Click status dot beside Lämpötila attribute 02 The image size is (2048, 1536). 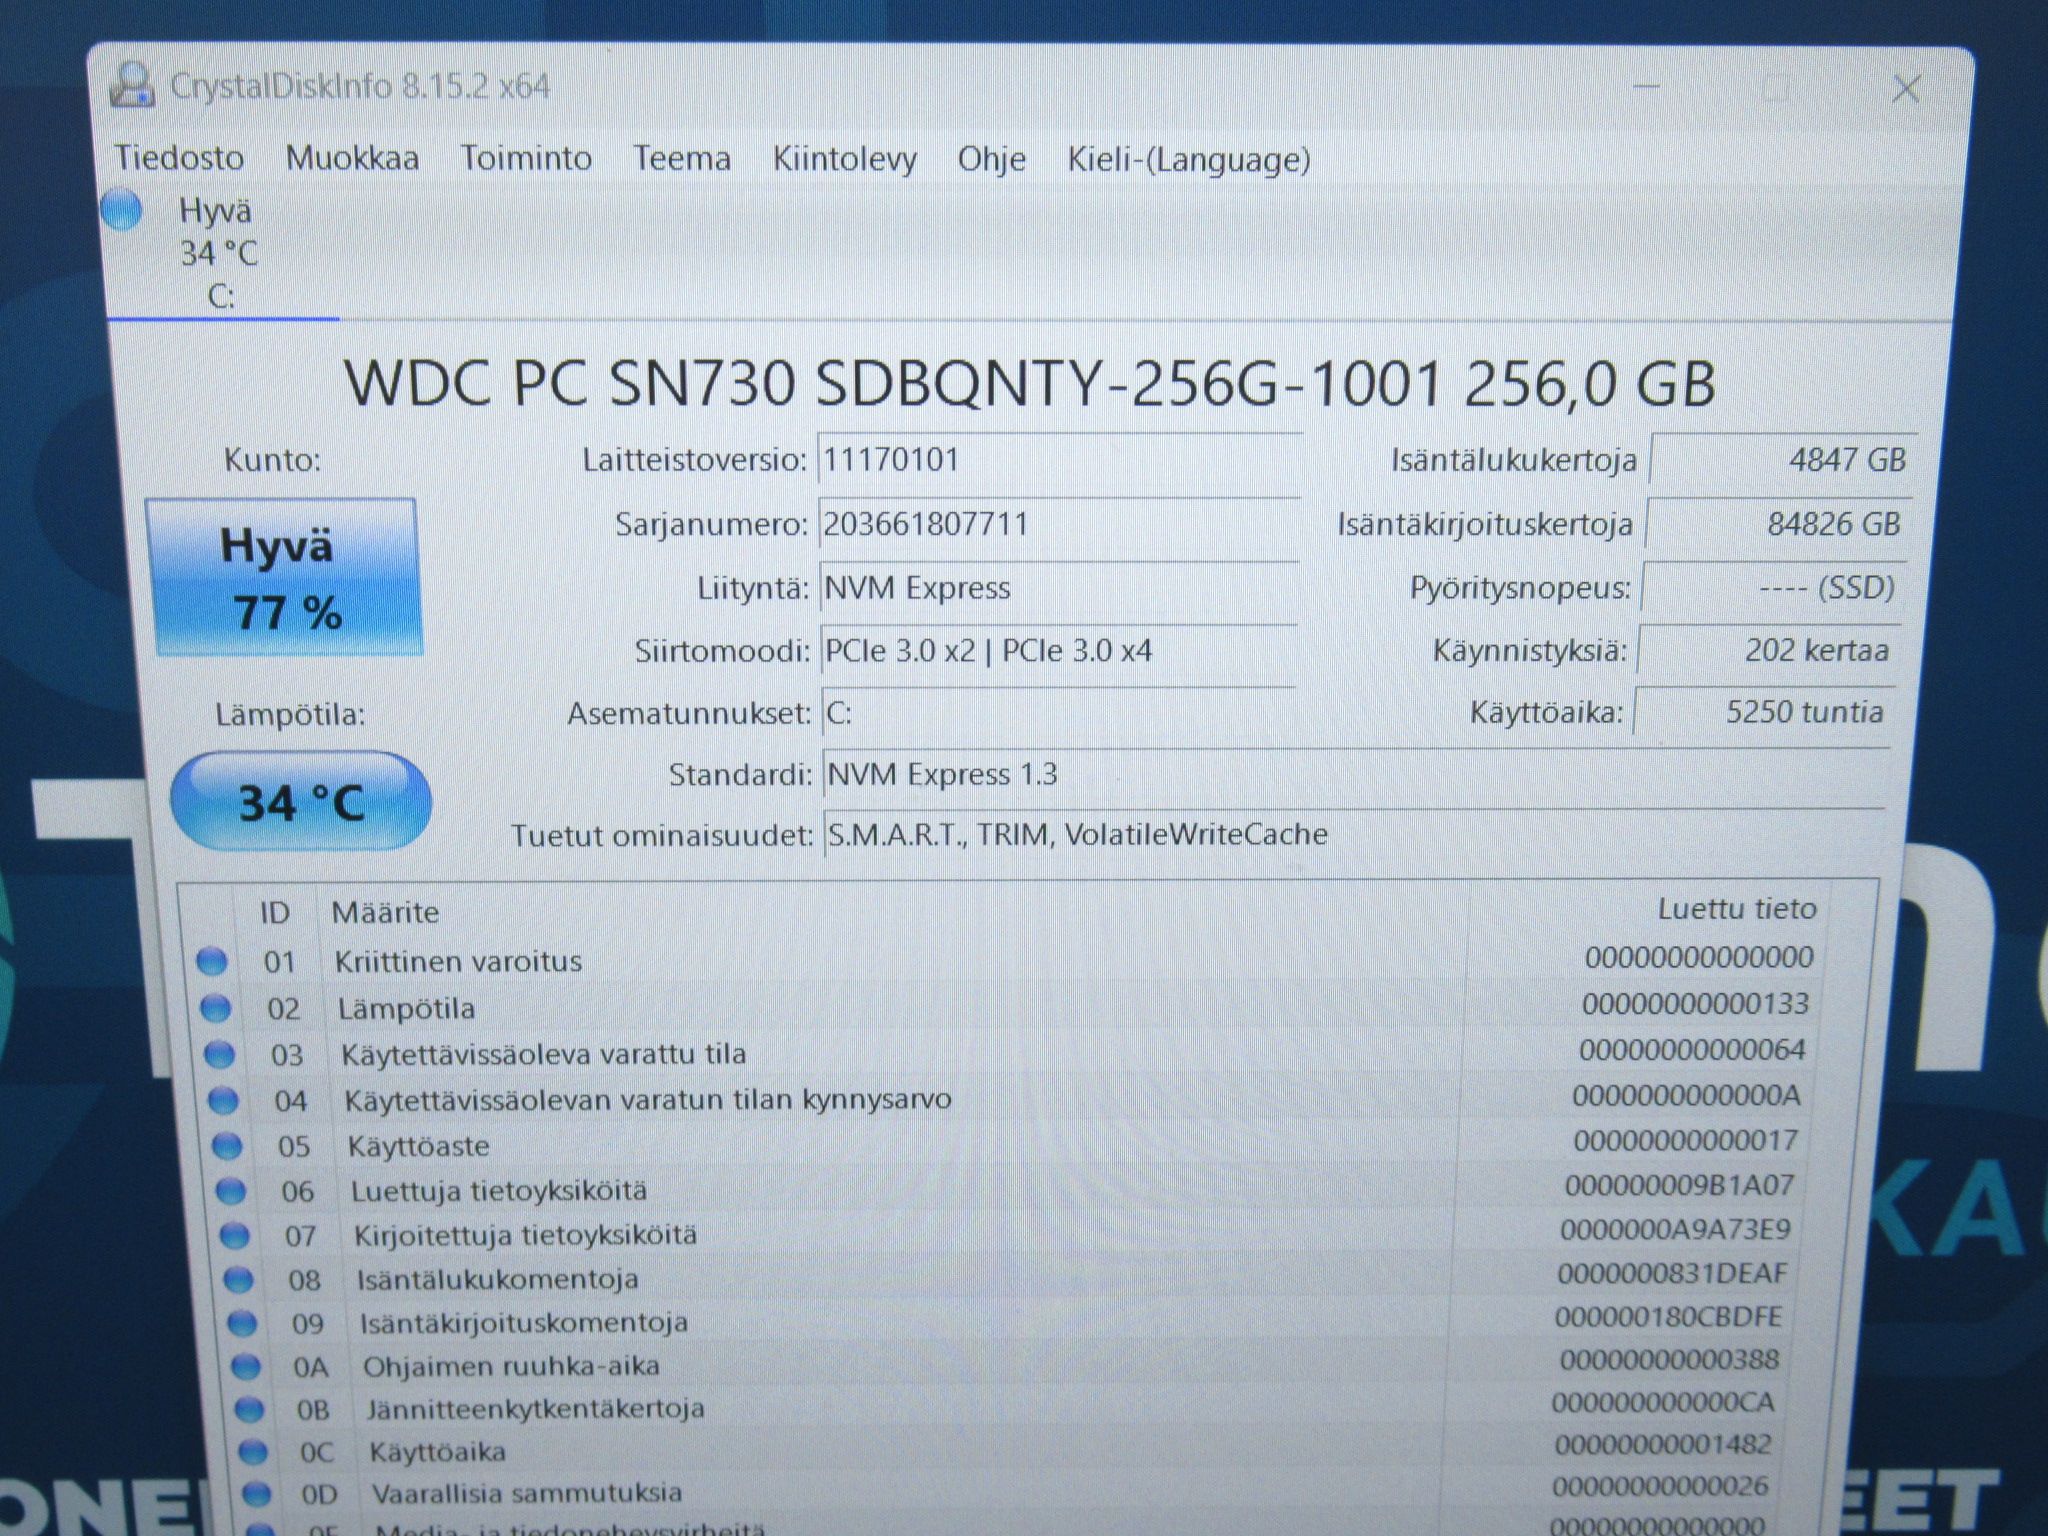[x=215, y=1008]
